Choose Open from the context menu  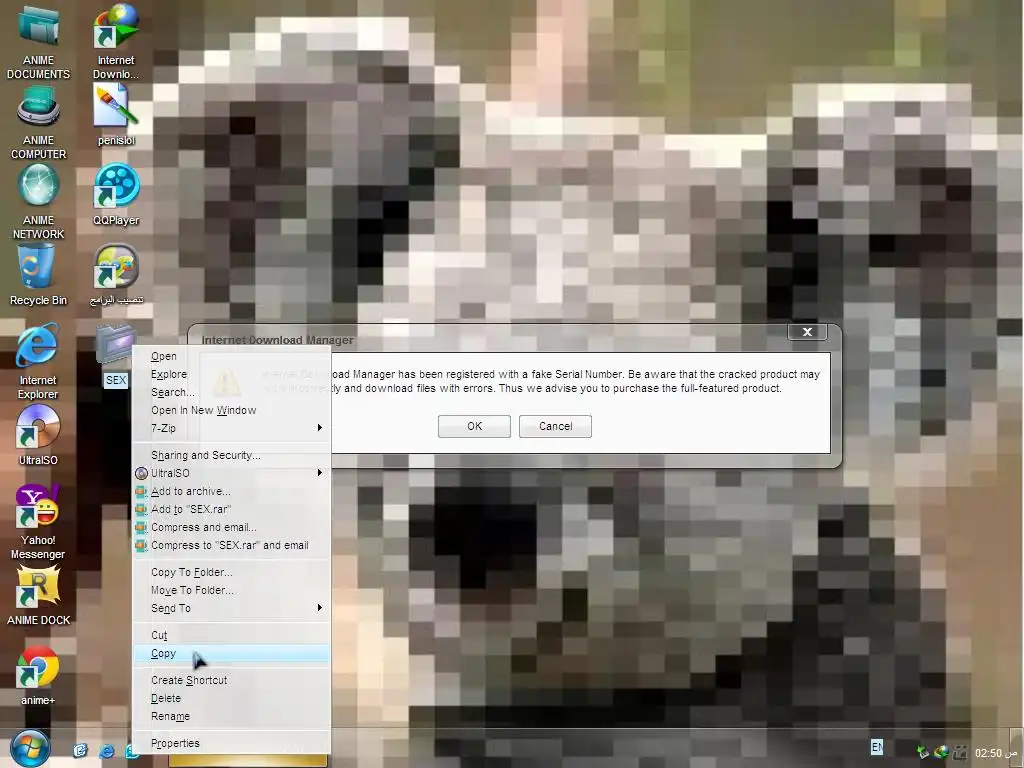[x=231, y=356]
